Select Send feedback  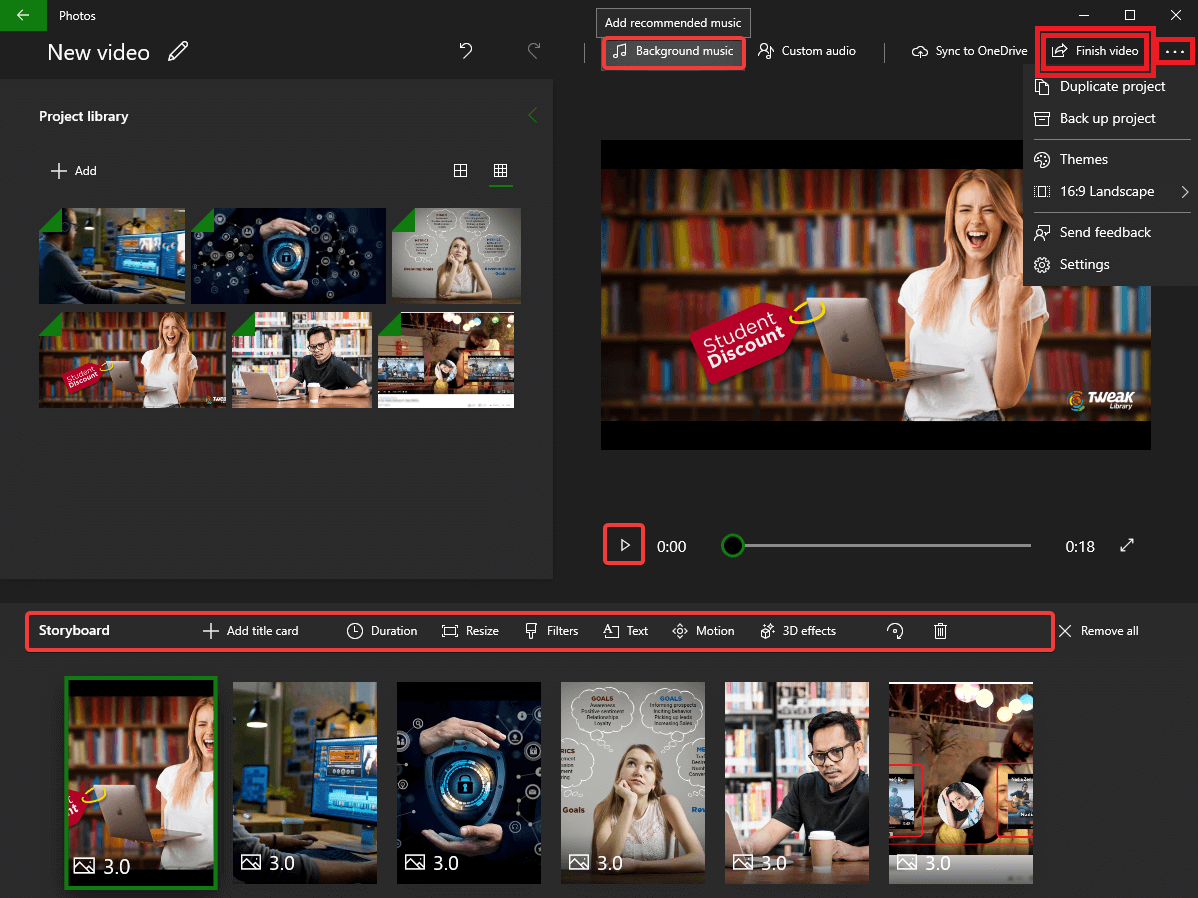[x=1109, y=232]
